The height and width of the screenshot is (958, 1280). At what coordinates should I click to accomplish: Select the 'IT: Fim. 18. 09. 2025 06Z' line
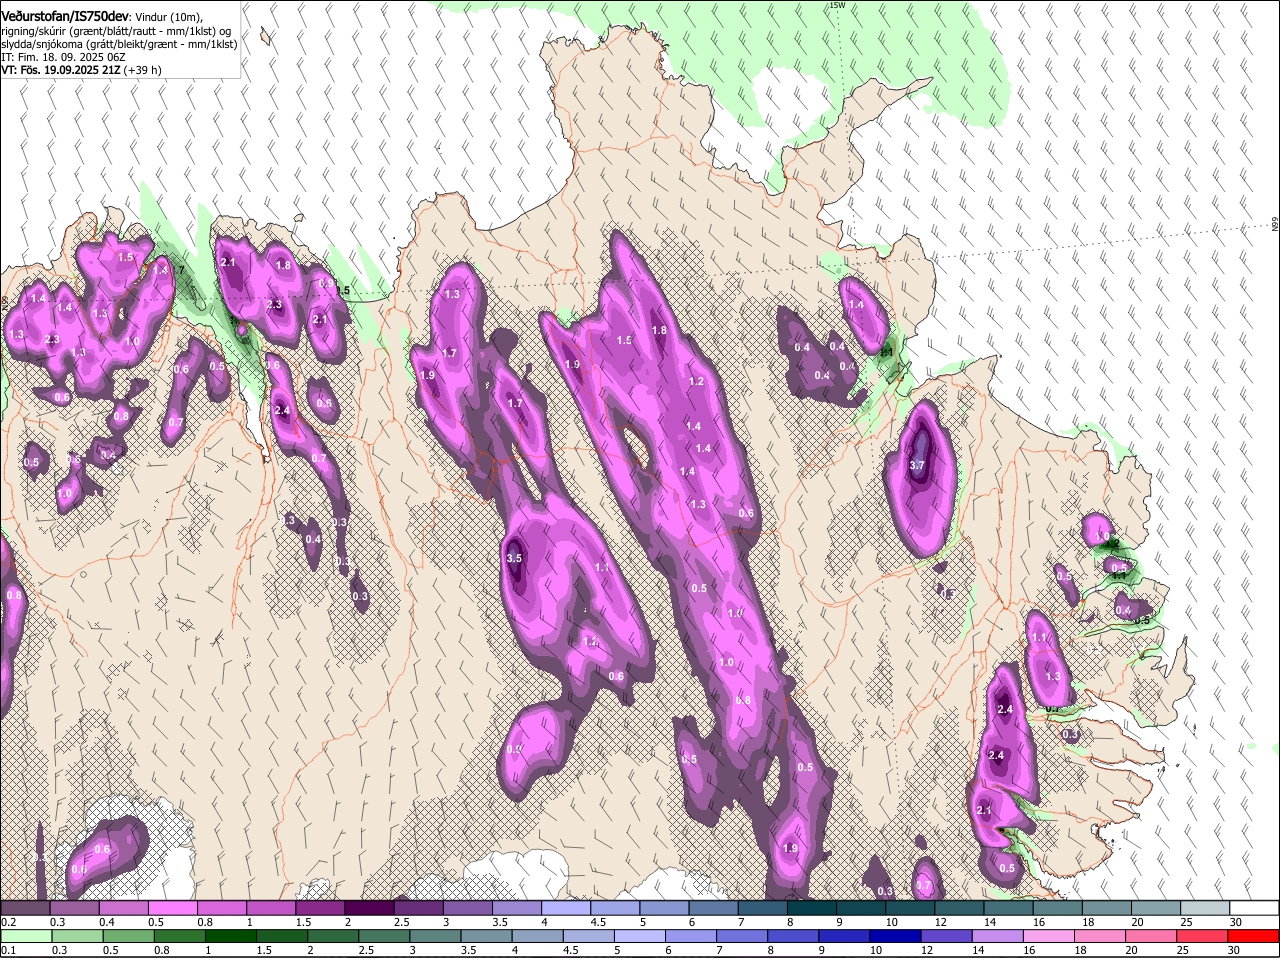pos(63,57)
